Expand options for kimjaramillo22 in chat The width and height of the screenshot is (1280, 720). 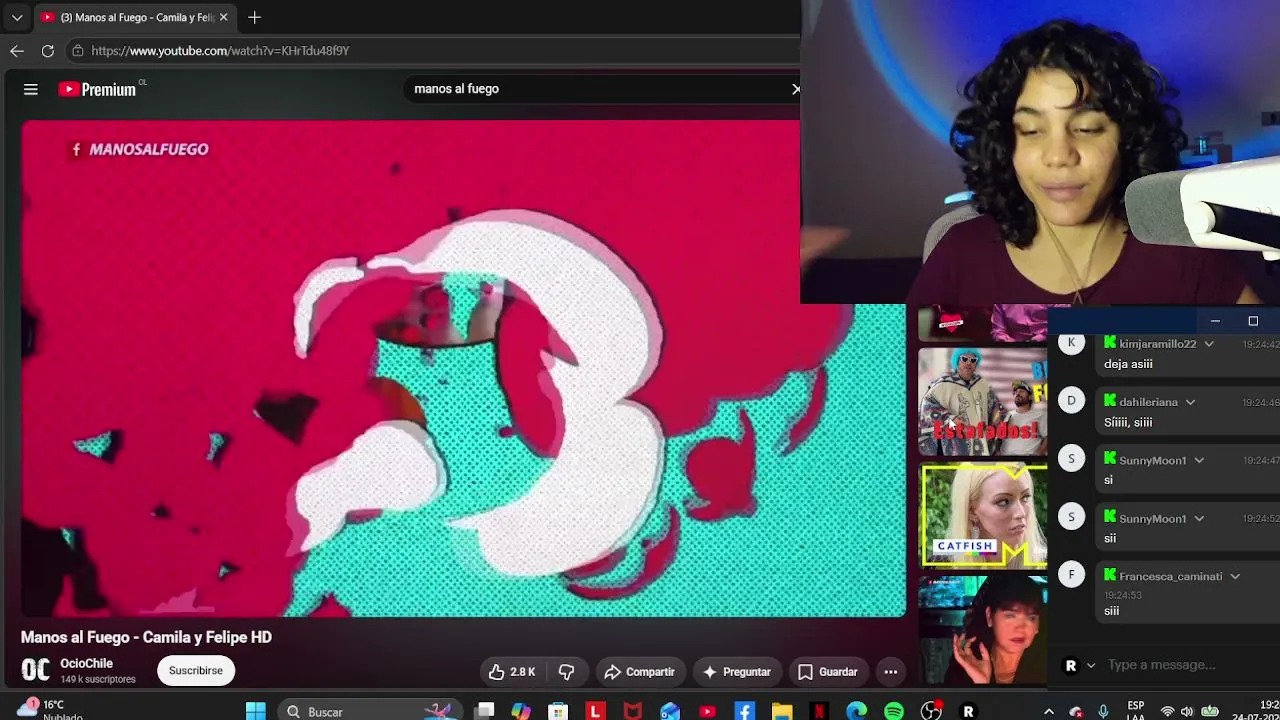click(1209, 344)
